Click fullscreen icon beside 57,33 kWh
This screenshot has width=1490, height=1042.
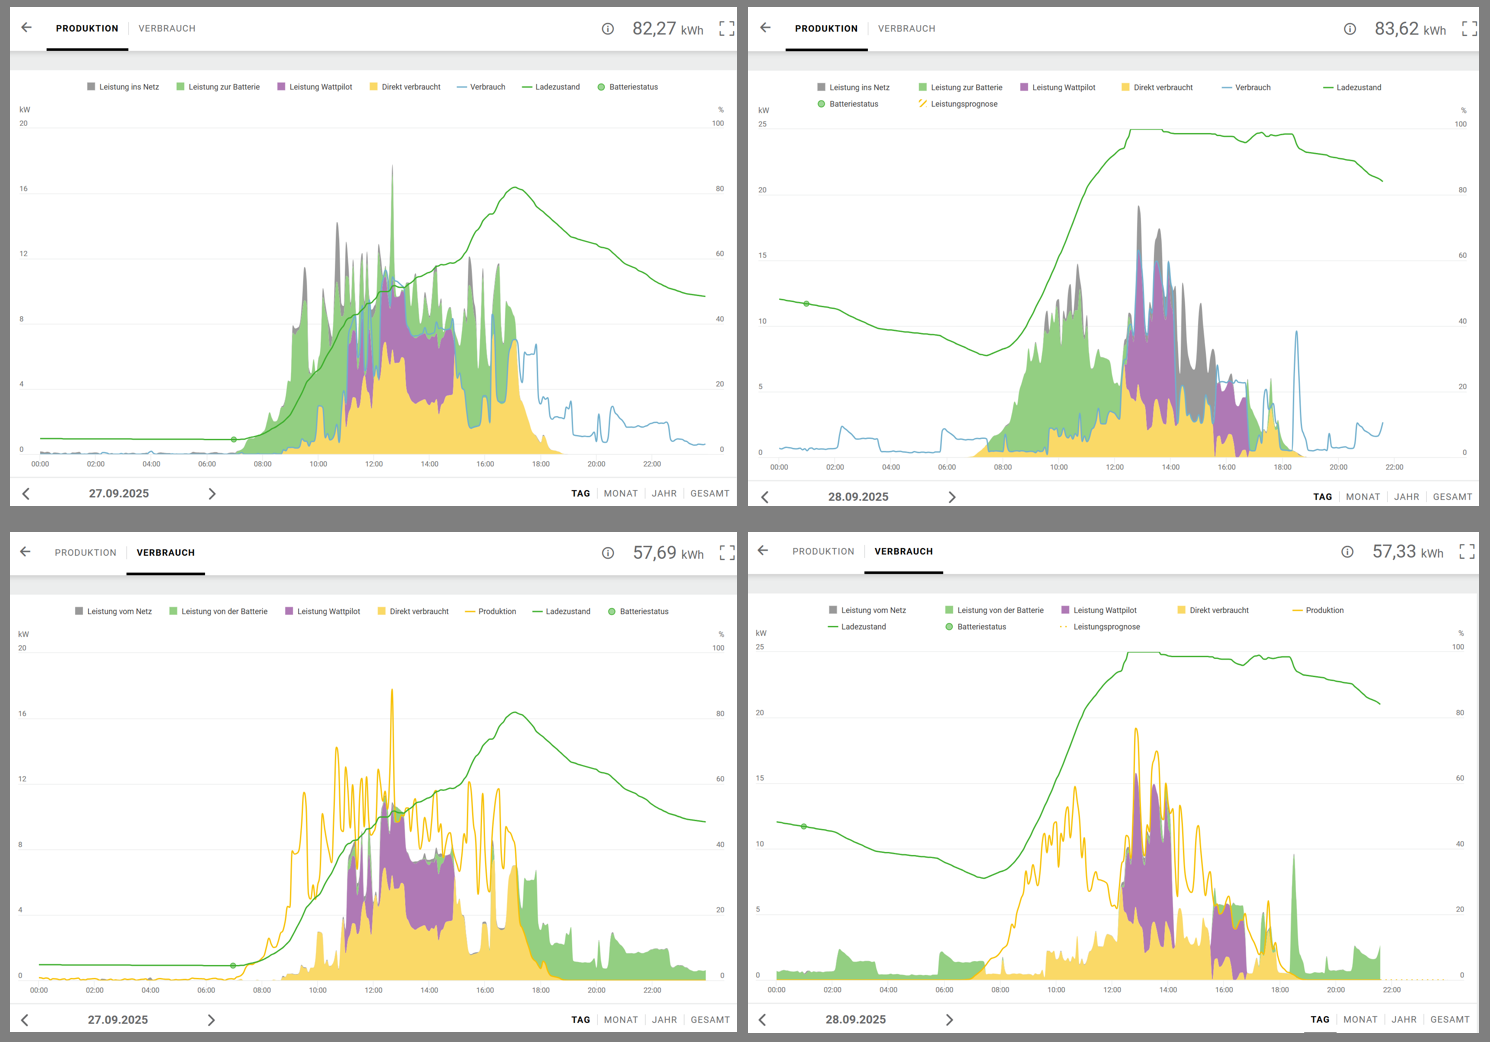[1467, 552]
